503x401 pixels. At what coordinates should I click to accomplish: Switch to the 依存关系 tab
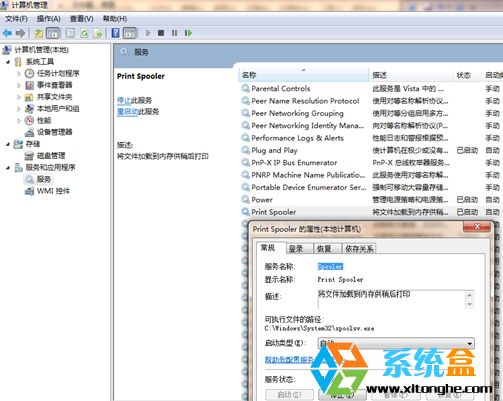tap(359, 249)
